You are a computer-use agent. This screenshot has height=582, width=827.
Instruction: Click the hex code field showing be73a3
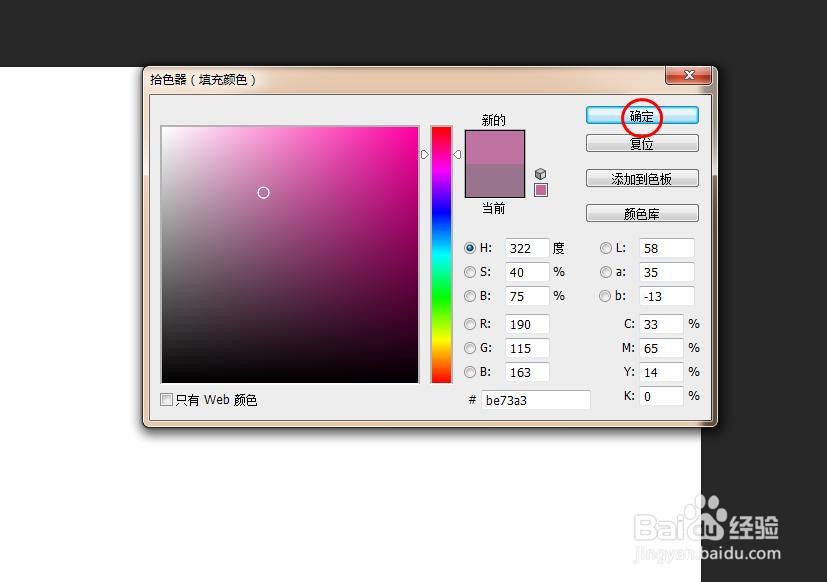click(536, 400)
